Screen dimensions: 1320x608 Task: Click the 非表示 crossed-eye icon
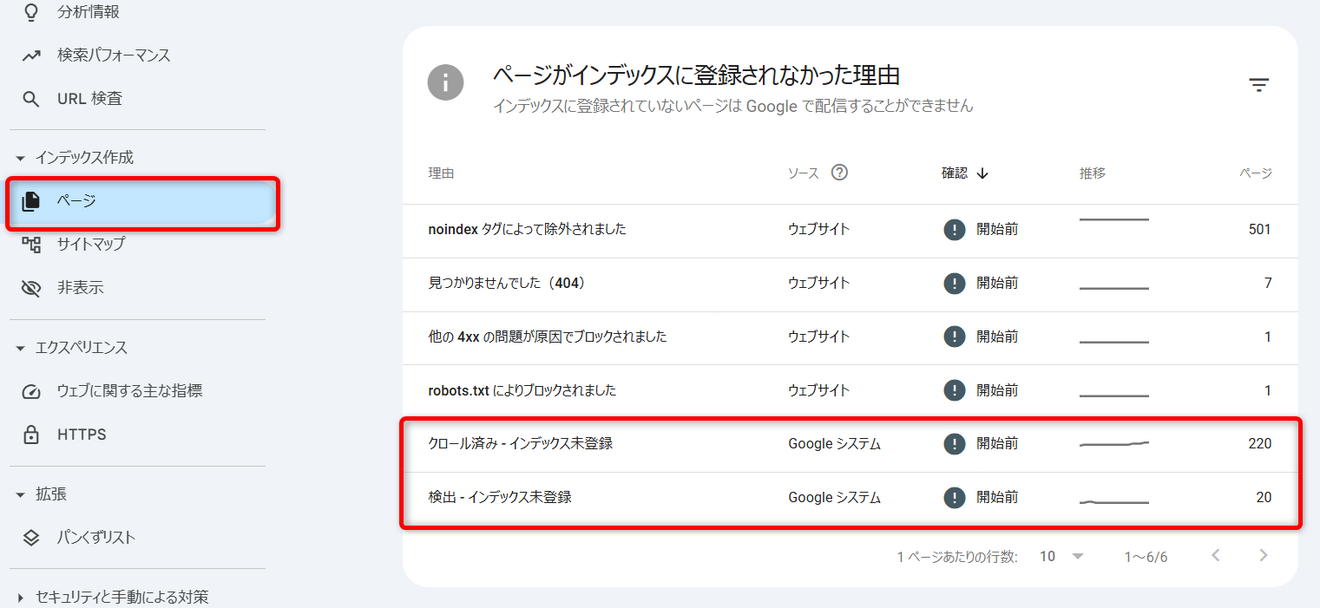pyautogui.click(x=31, y=288)
